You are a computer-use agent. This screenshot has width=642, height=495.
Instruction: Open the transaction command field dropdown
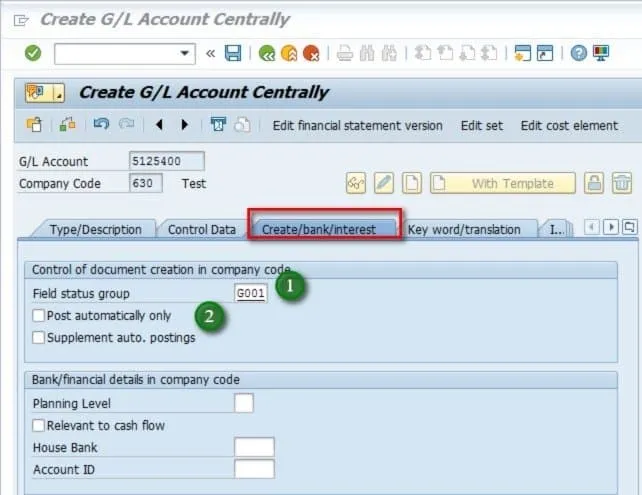click(x=185, y=53)
